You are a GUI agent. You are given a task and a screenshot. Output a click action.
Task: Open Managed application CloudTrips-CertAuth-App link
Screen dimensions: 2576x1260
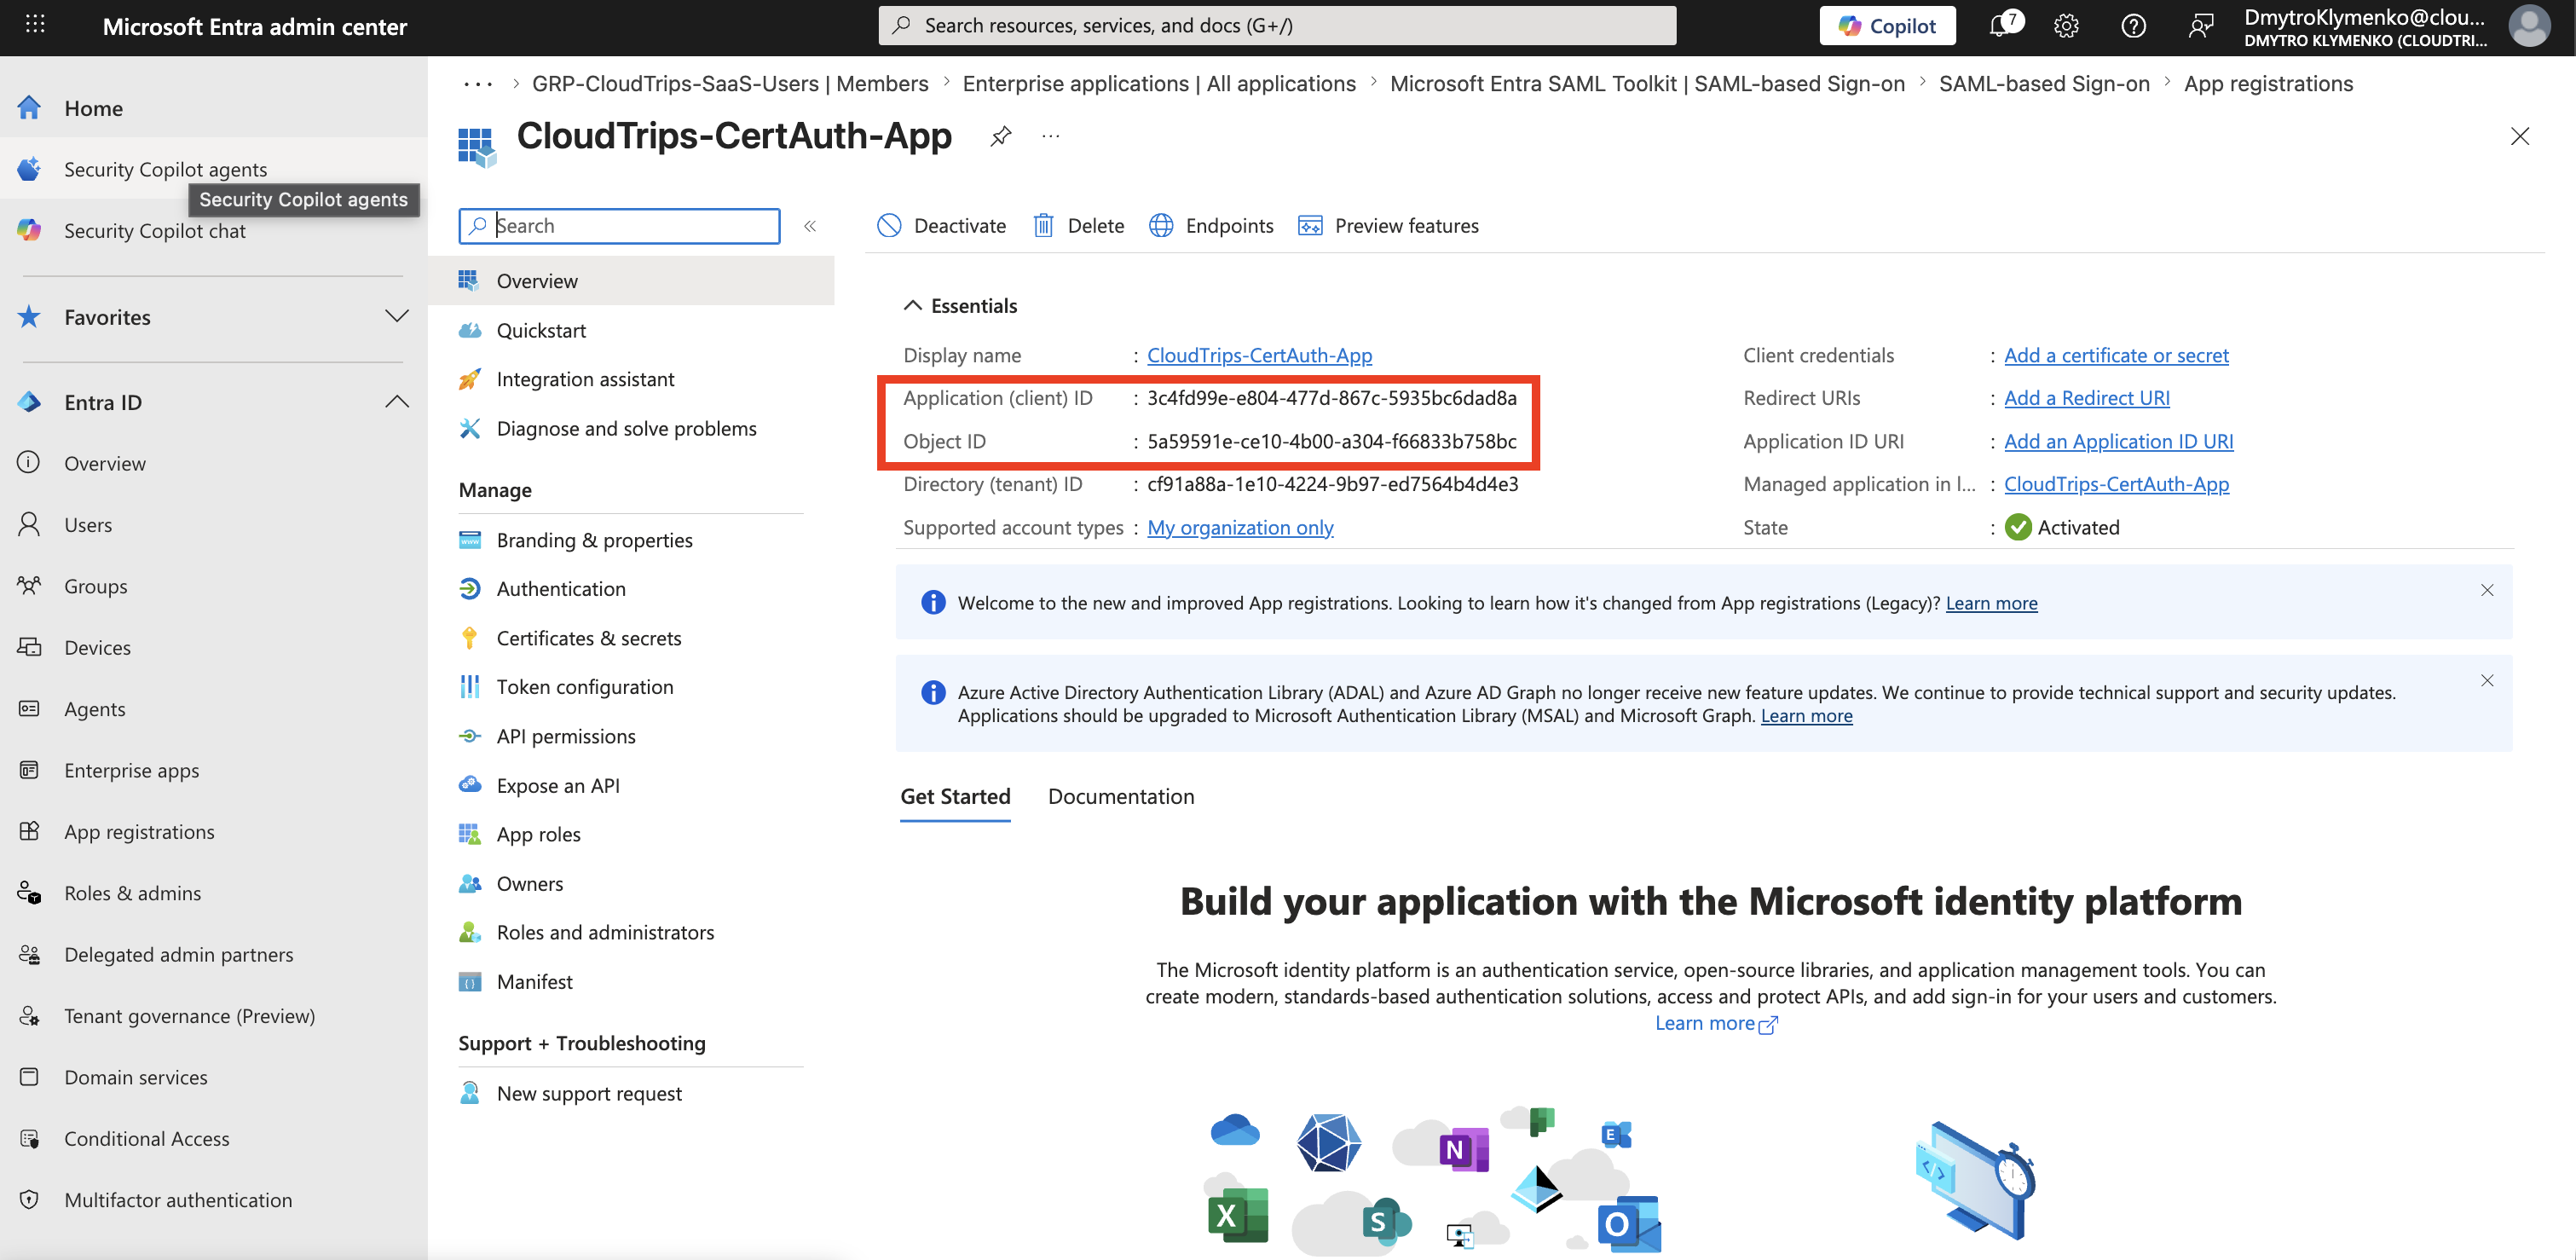click(x=2116, y=484)
